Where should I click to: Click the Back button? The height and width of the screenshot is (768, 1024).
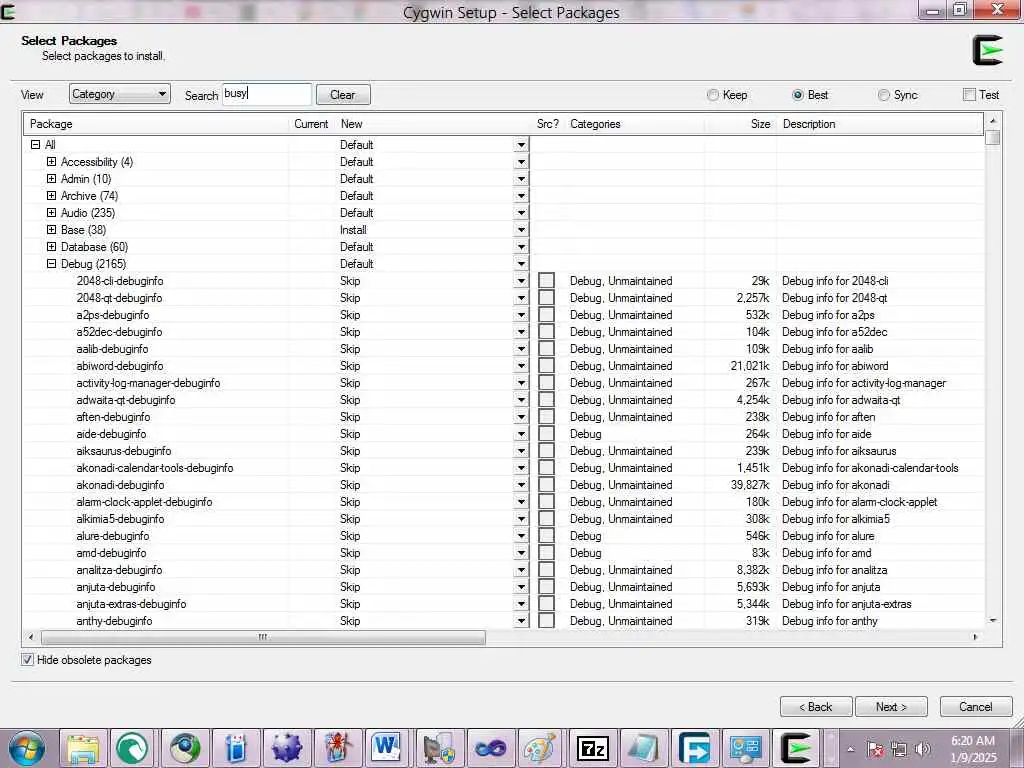(x=816, y=707)
